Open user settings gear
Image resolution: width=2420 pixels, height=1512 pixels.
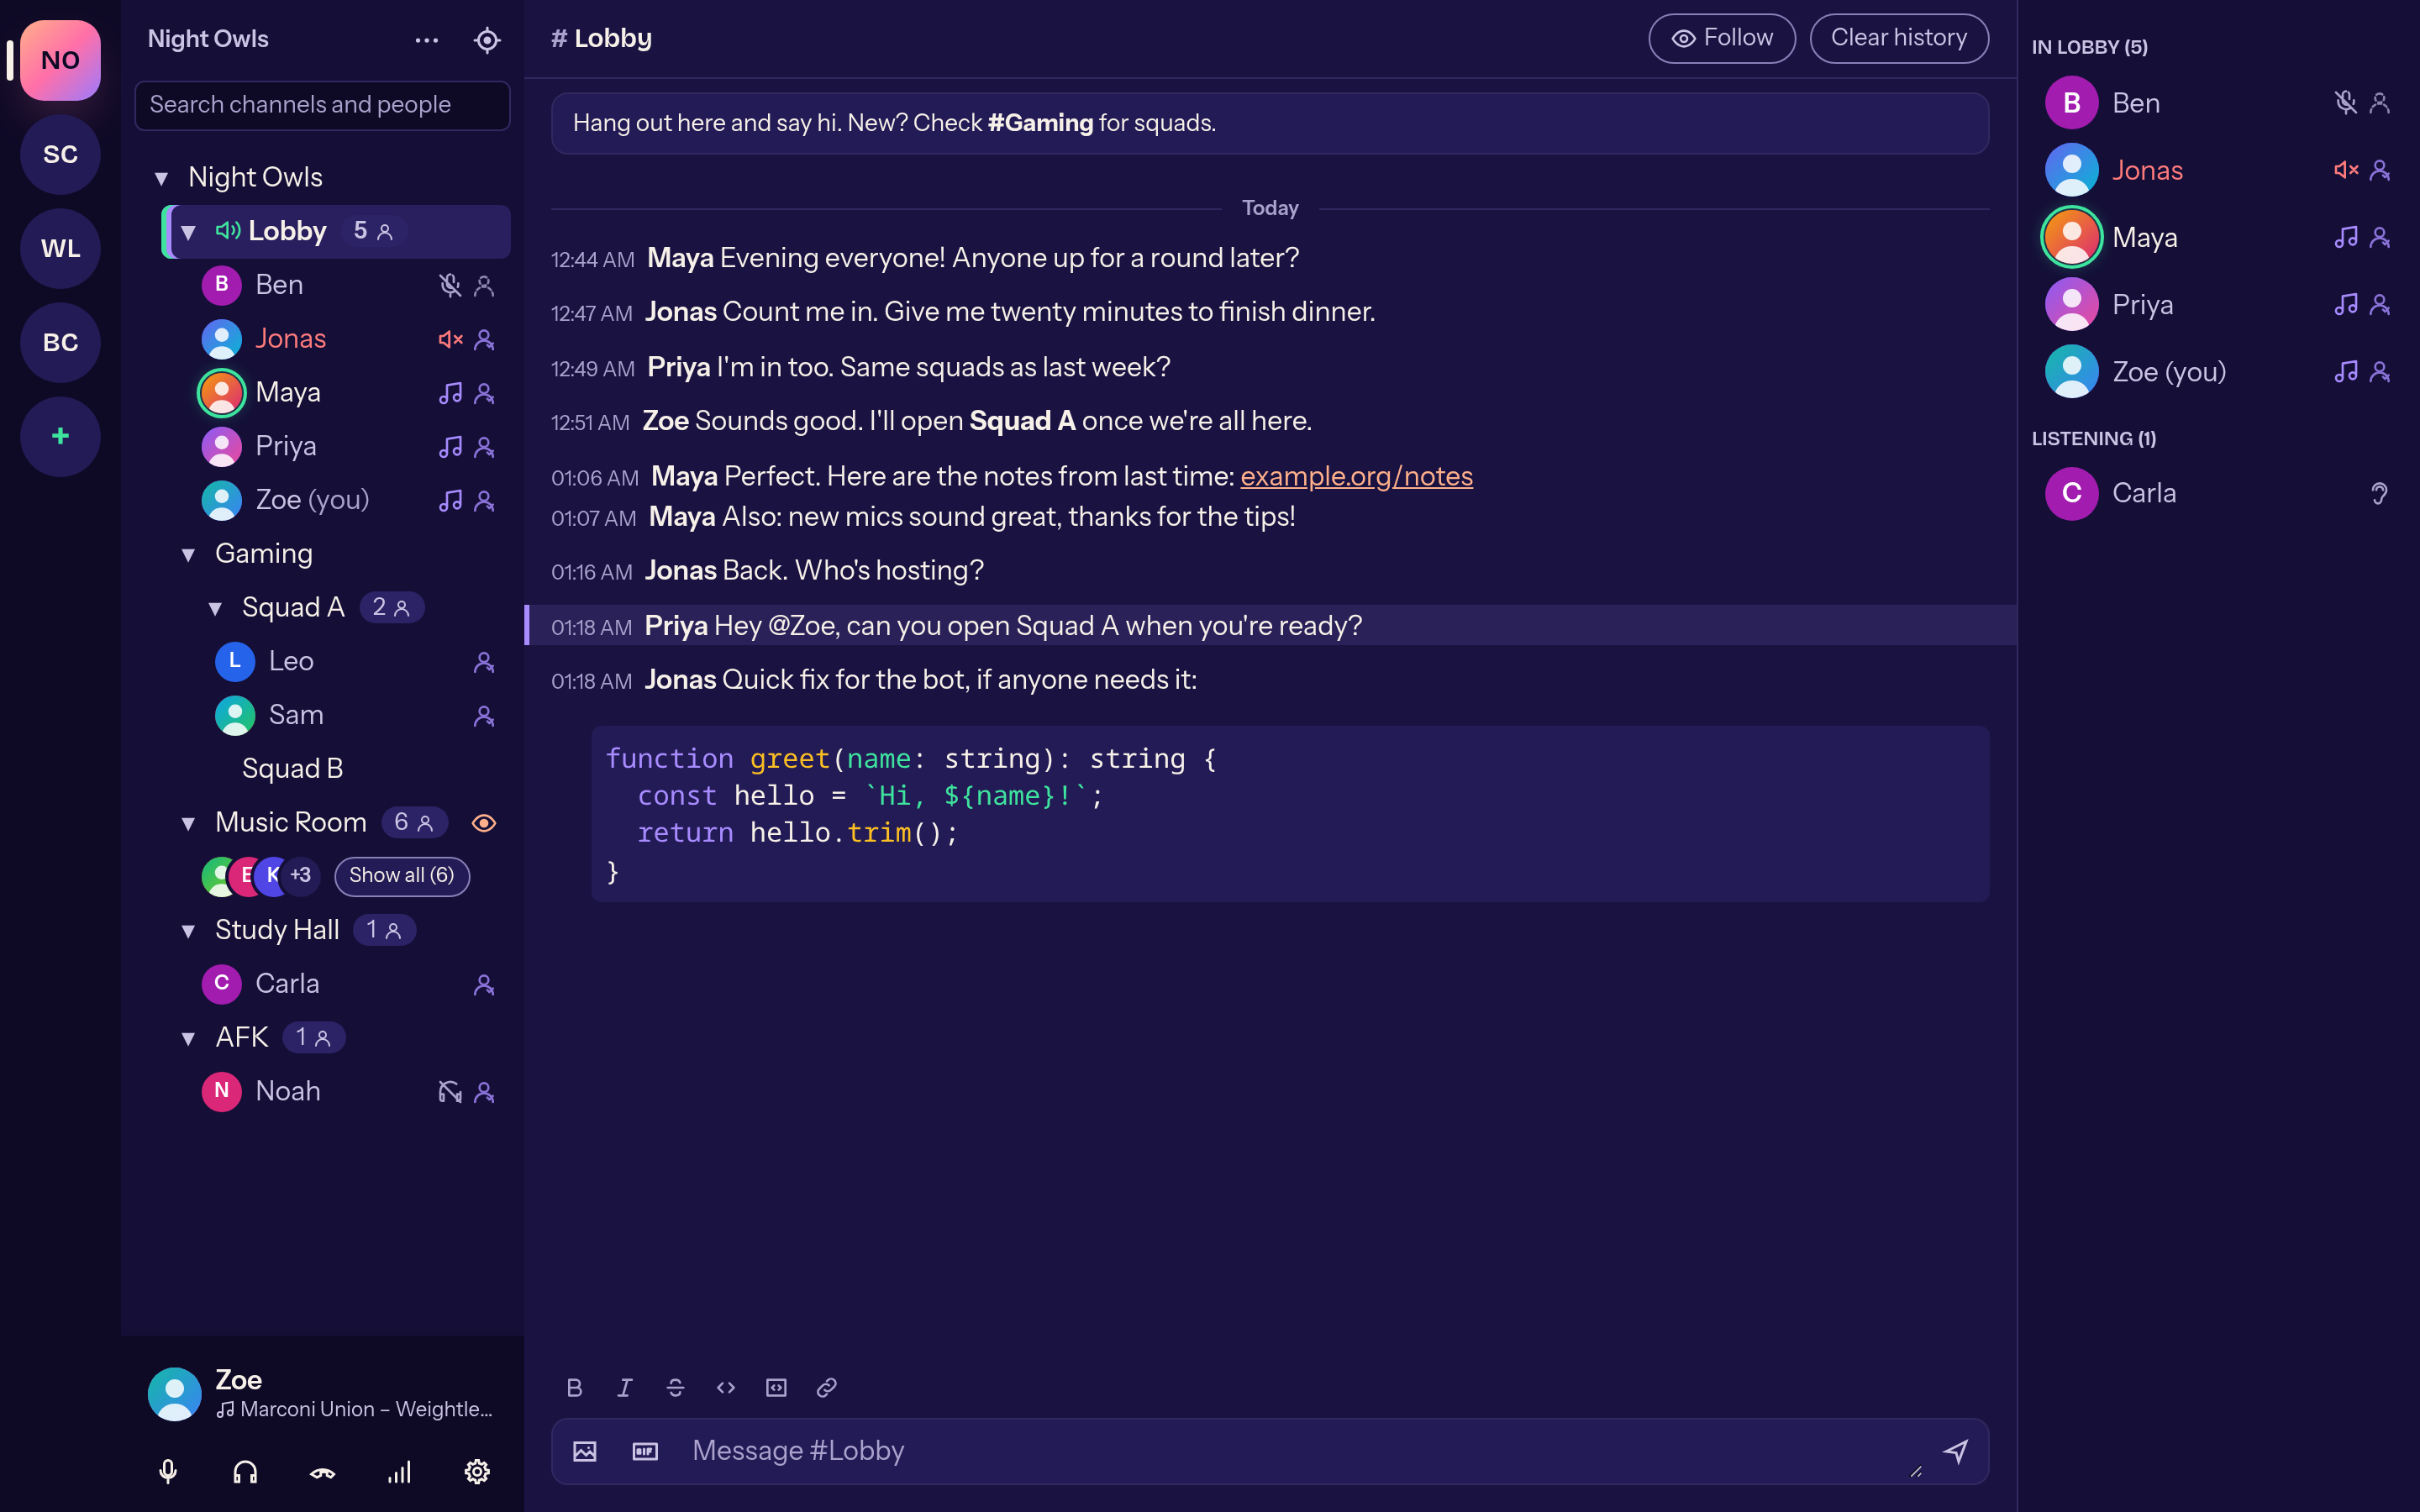point(477,1472)
